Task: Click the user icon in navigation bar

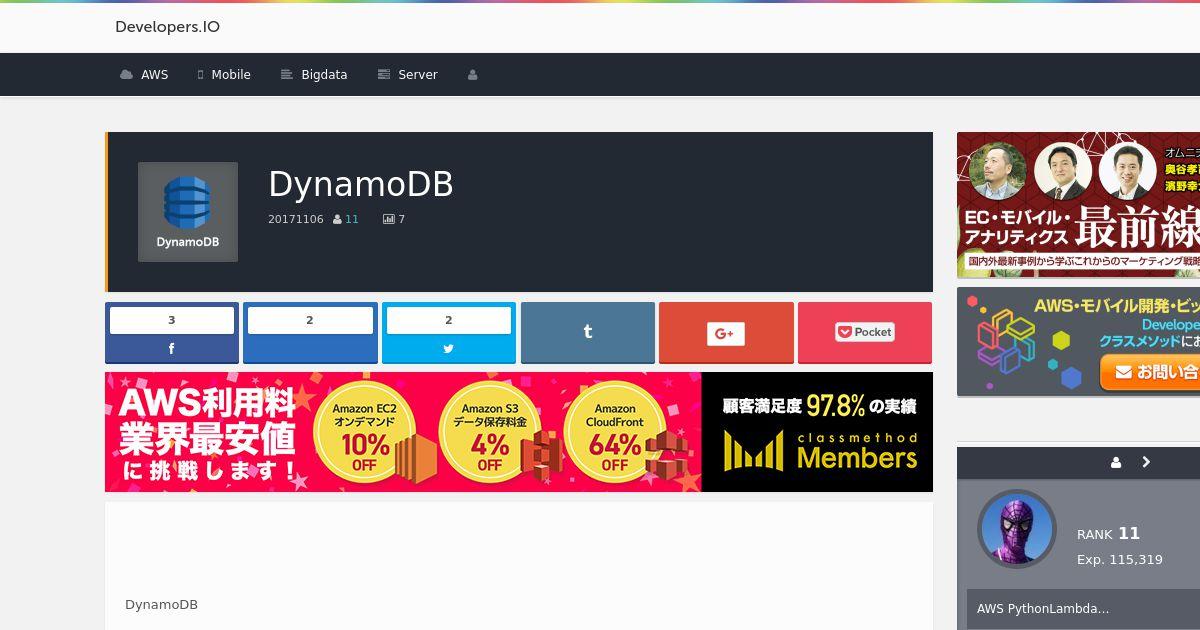Action: pyautogui.click(x=472, y=75)
